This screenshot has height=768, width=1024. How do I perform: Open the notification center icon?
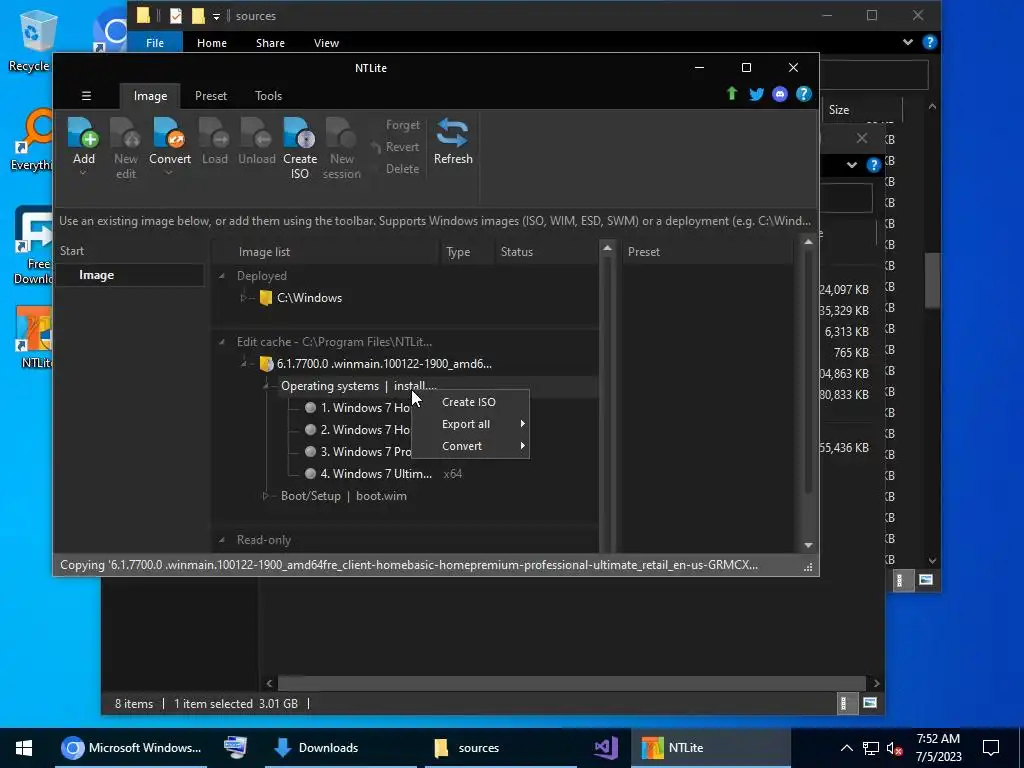coord(991,748)
